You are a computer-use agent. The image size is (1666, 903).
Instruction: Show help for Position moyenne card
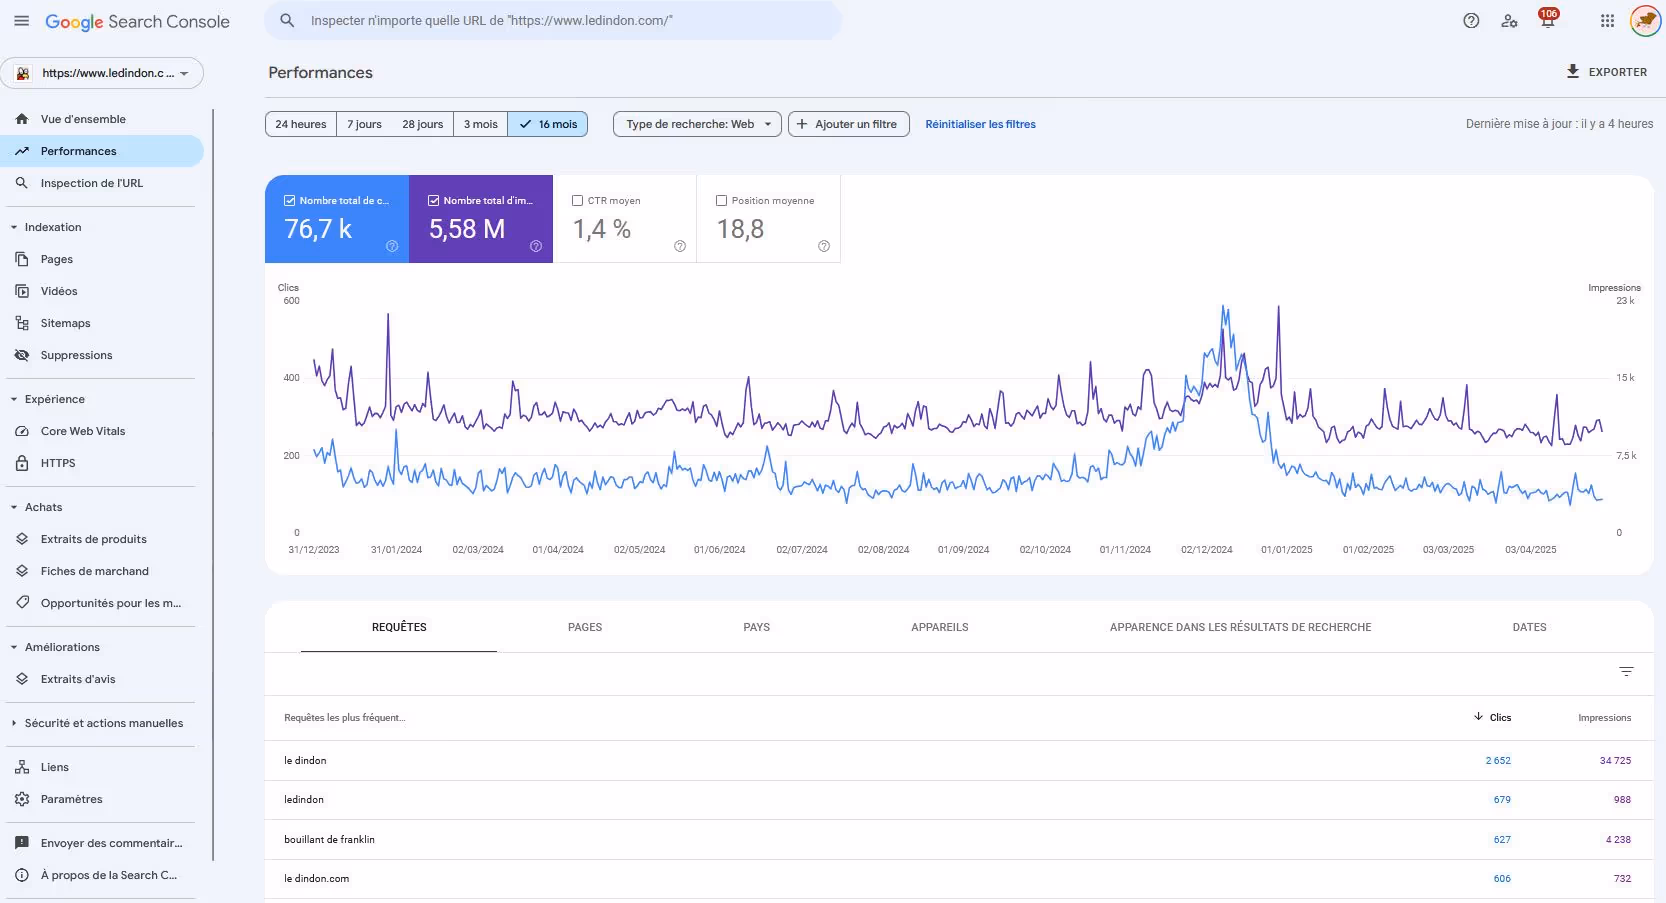coord(824,246)
